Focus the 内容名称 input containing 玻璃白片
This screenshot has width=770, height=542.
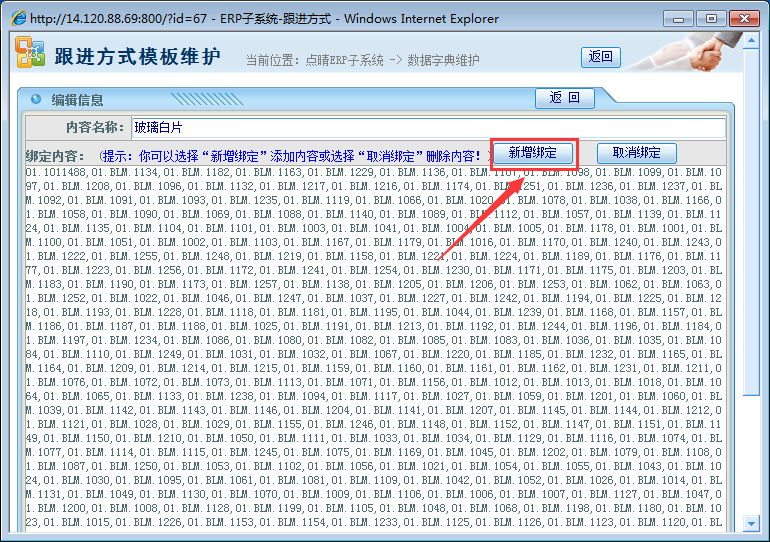pos(428,128)
